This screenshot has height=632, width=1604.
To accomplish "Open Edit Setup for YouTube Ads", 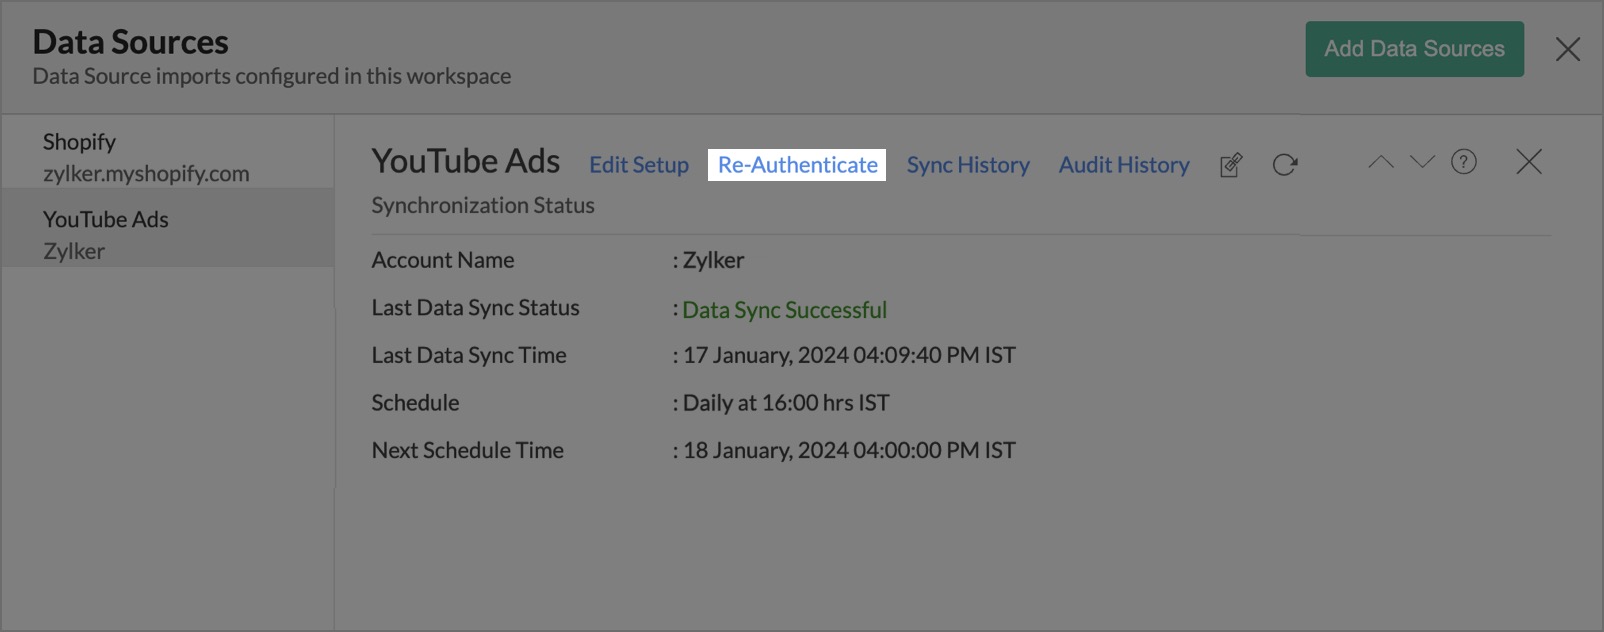I will pyautogui.click(x=639, y=165).
